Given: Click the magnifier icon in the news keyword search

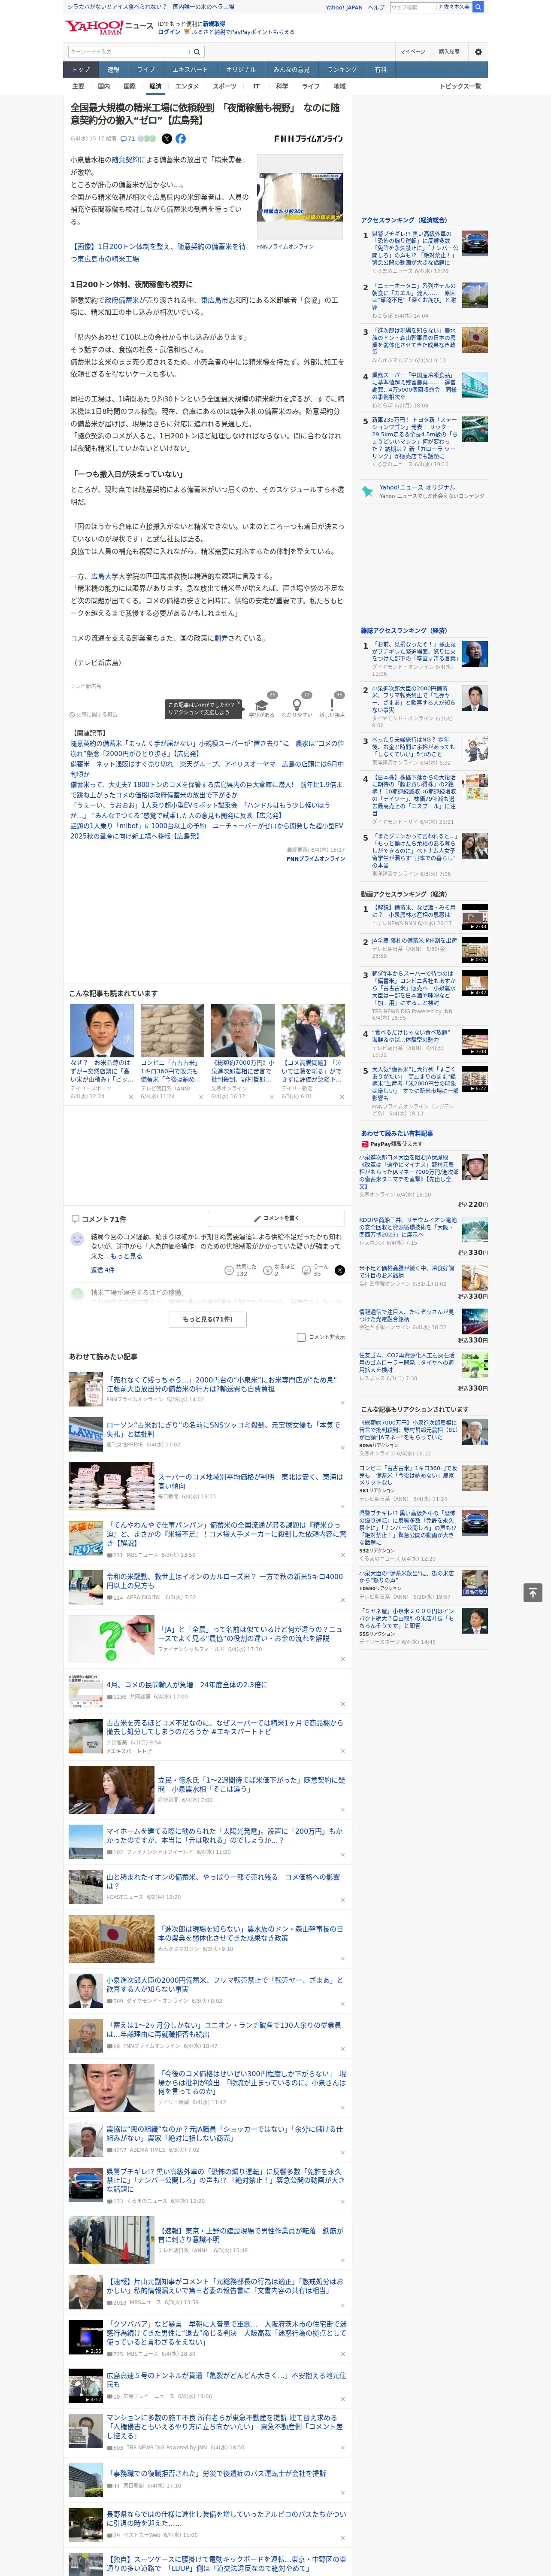Looking at the screenshot, I should click(197, 52).
